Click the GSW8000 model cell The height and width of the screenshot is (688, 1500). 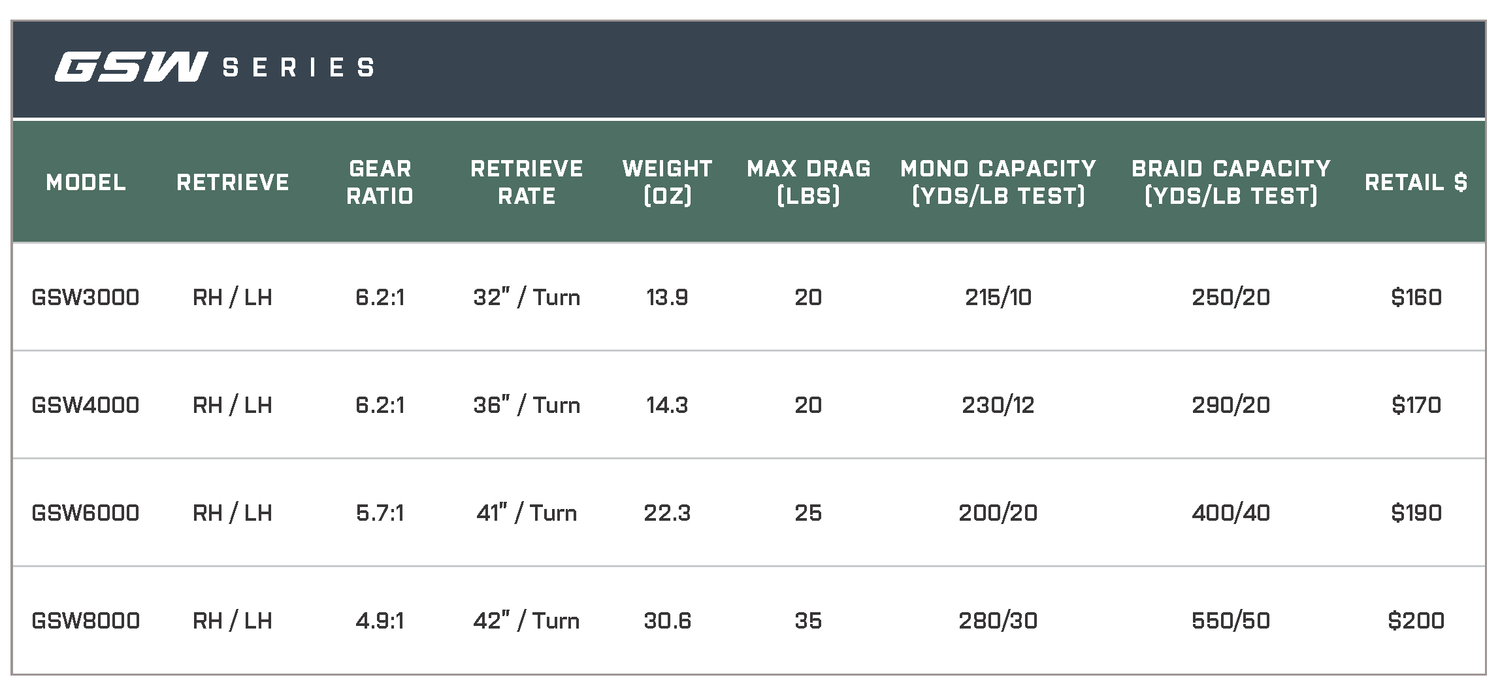pos(86,621)
